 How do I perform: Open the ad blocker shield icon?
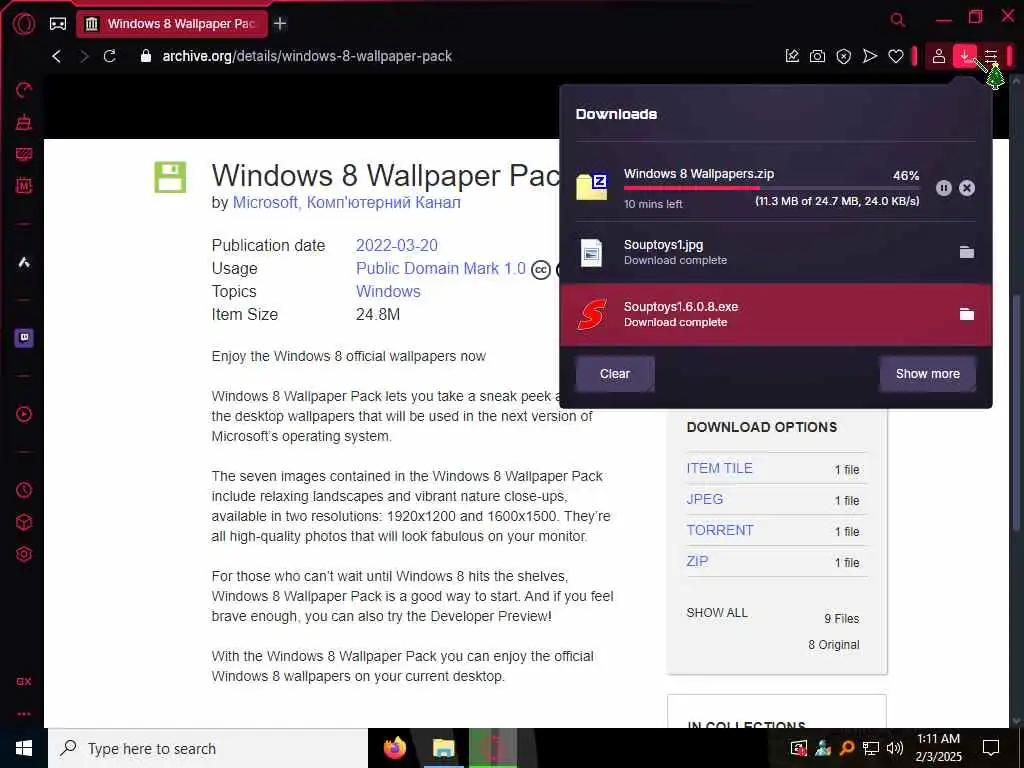844,56
